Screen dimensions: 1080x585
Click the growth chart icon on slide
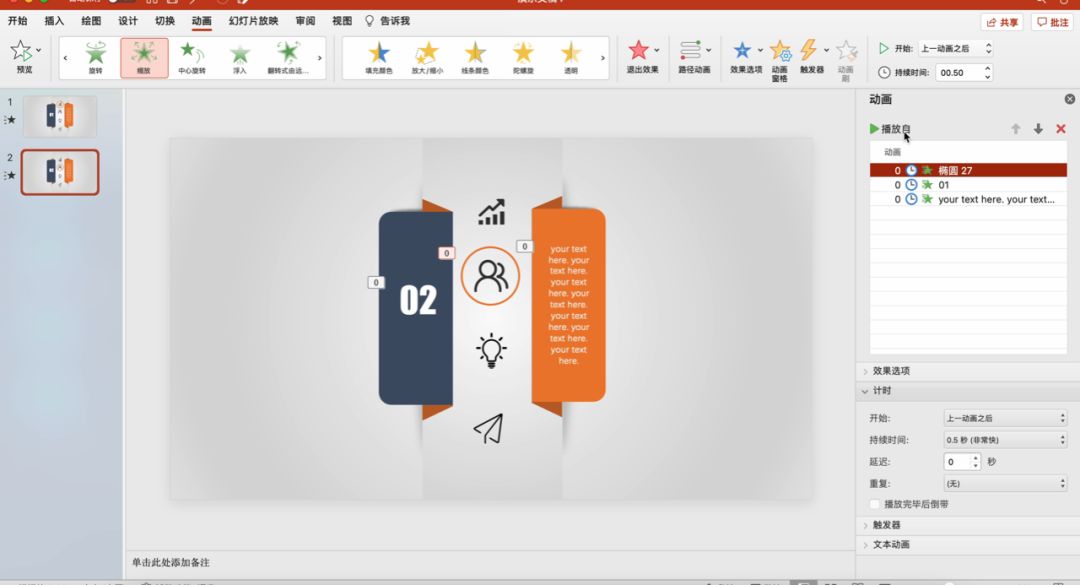point(492,212)
